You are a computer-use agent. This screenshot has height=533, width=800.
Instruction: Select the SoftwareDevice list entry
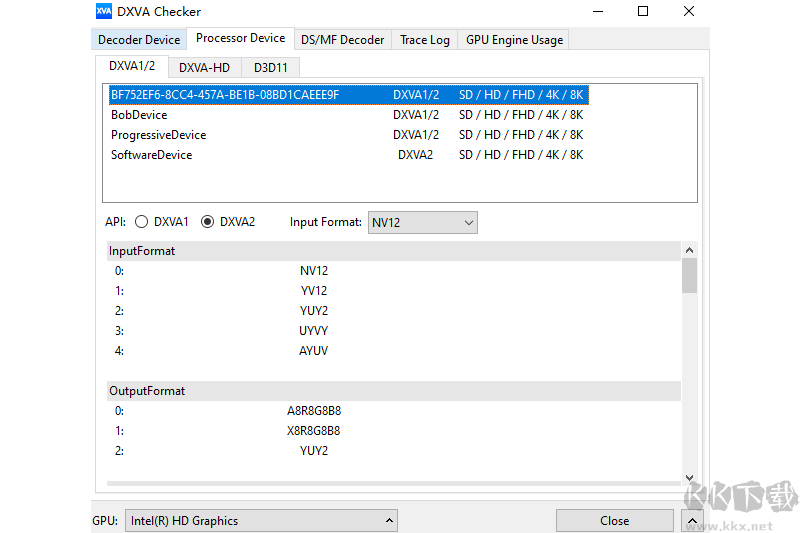tap(151, 155)
